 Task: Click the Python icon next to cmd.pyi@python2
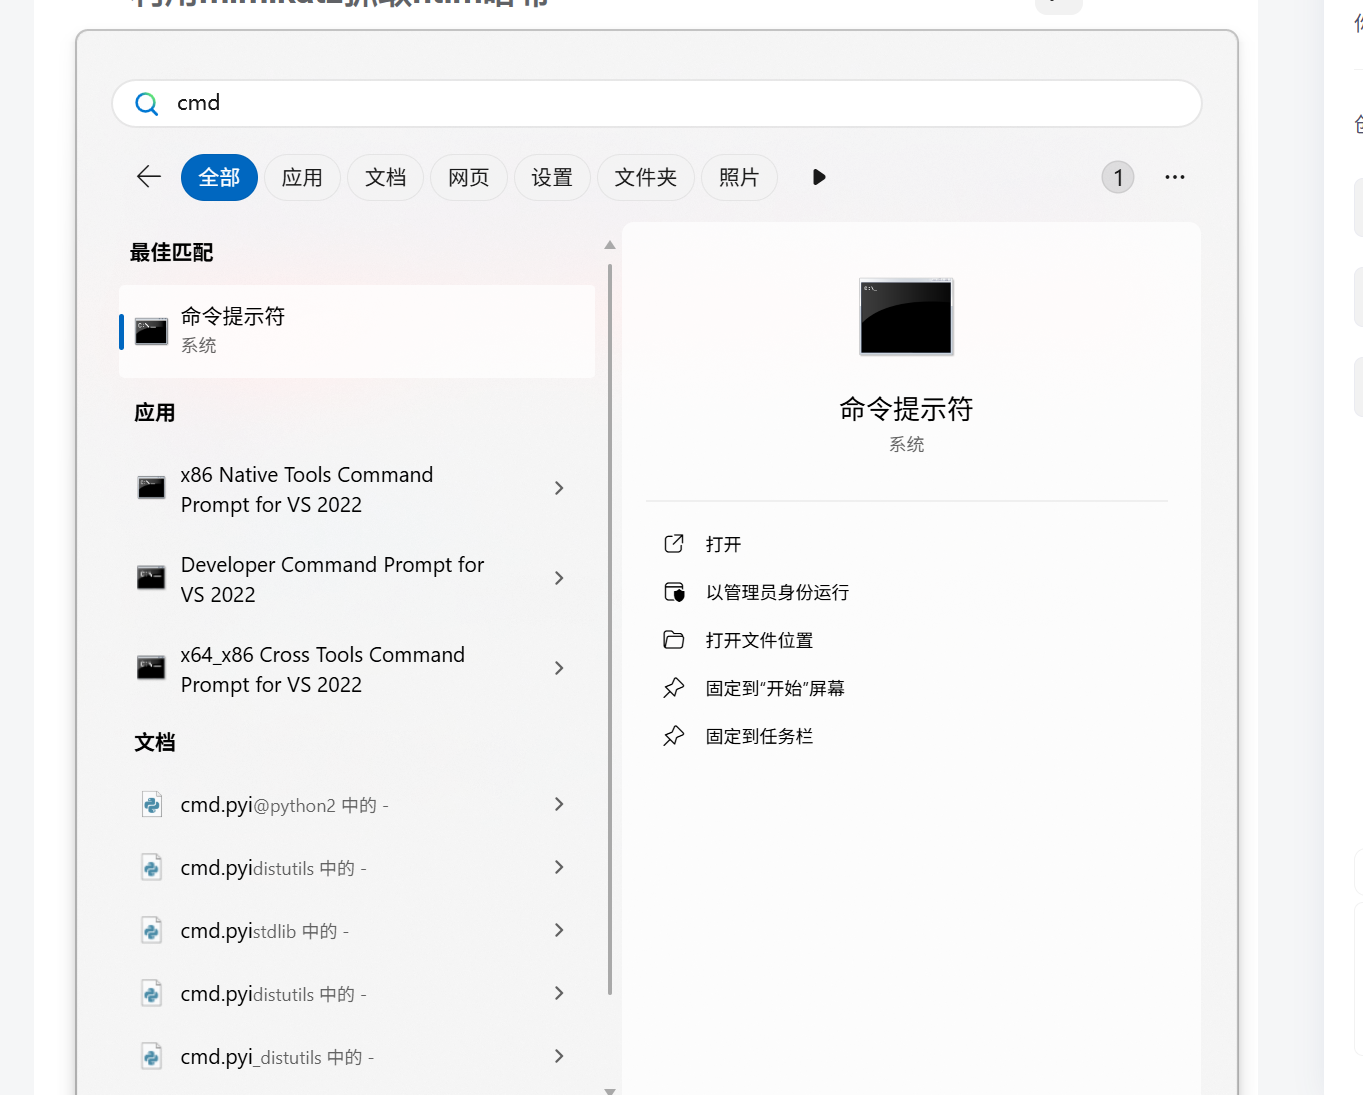(151, 804)
